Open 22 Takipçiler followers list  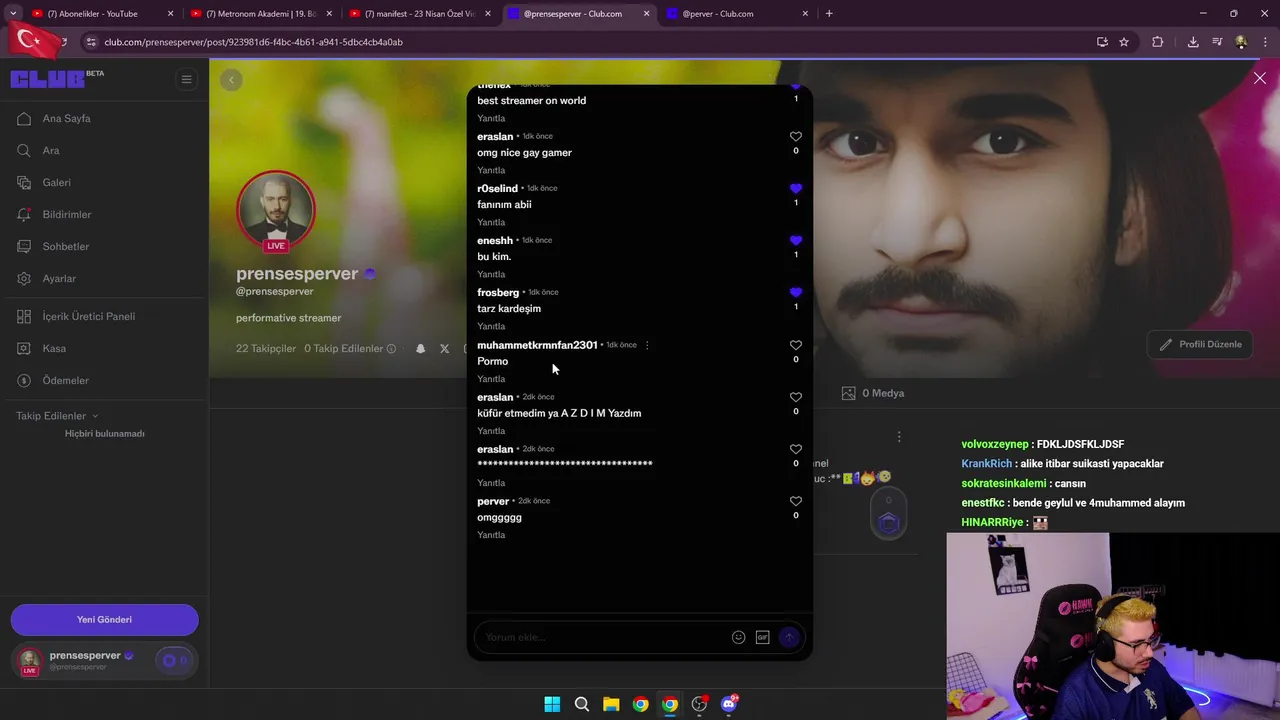[x=266, y=349]
